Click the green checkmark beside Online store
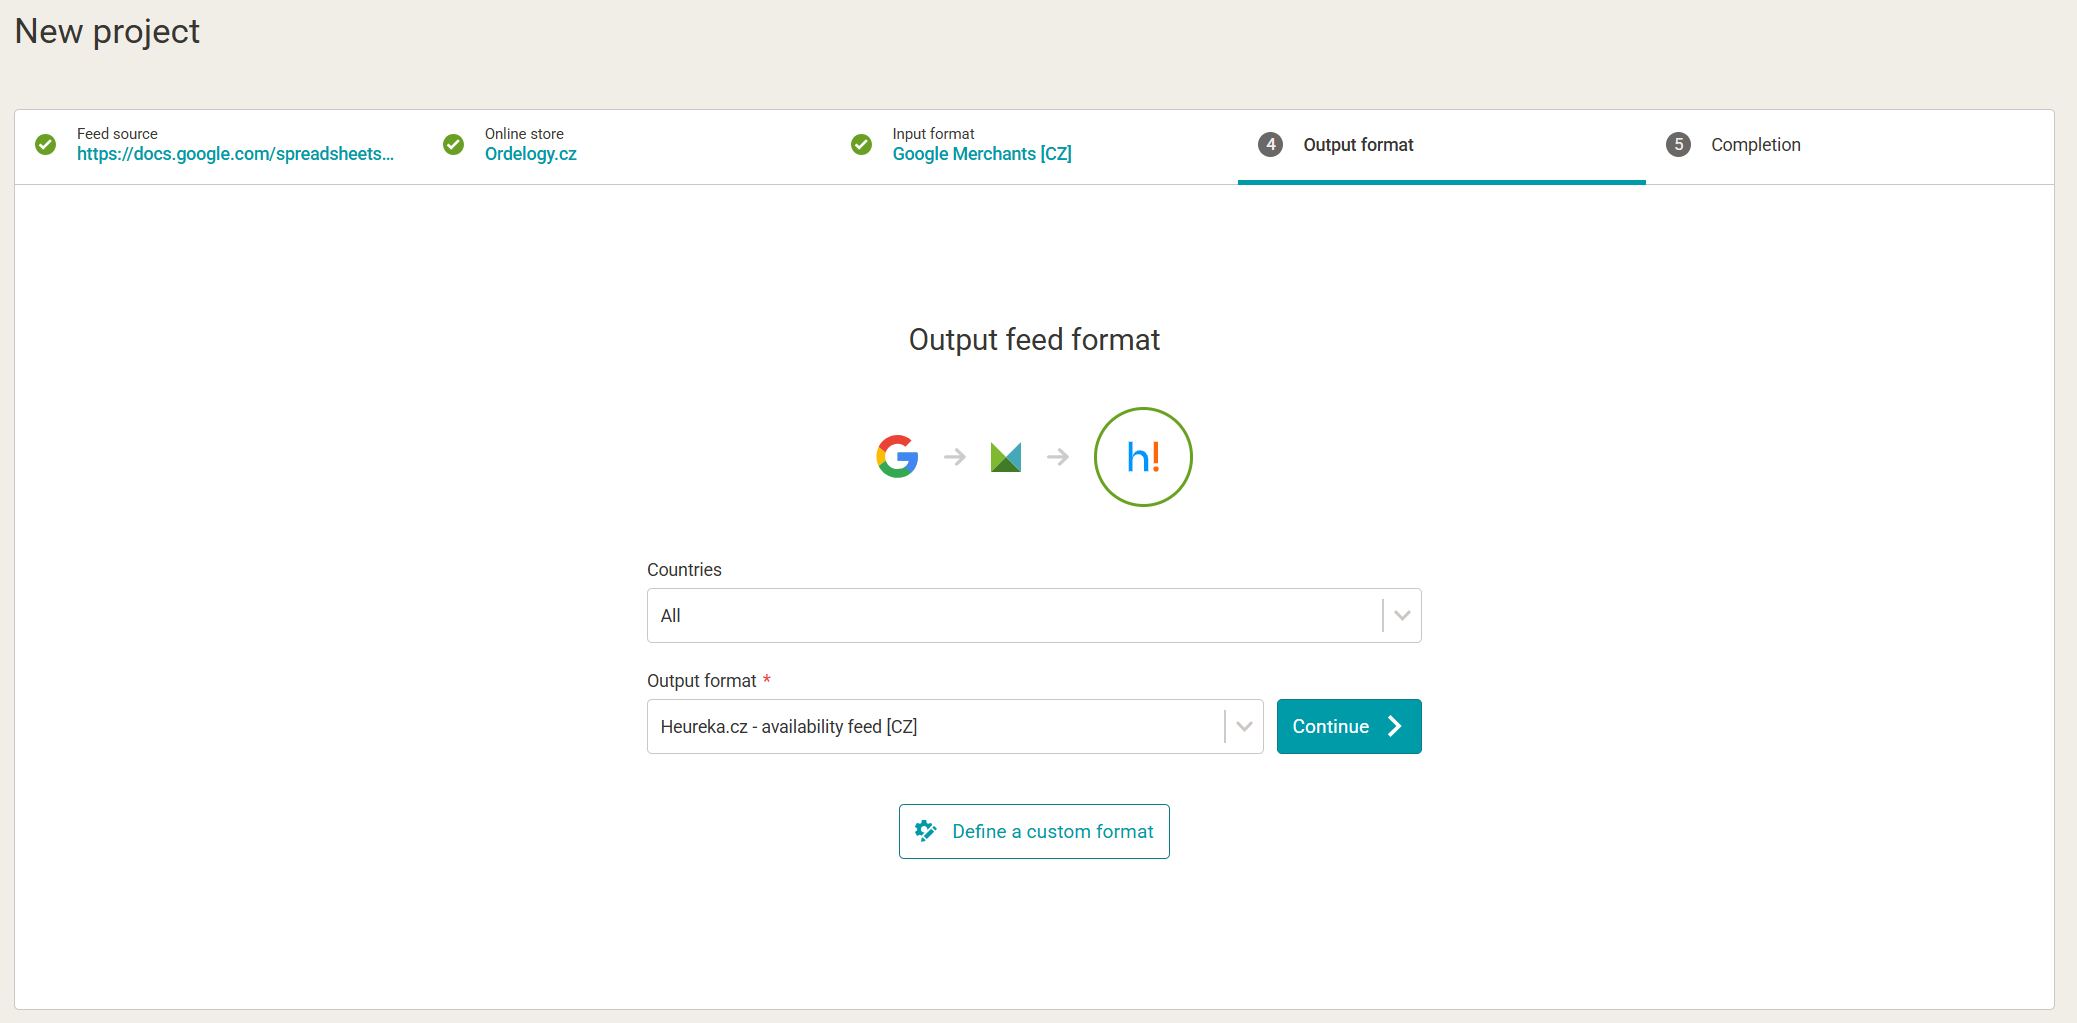Screen dimensions: 2077x1023 (454, 145)
